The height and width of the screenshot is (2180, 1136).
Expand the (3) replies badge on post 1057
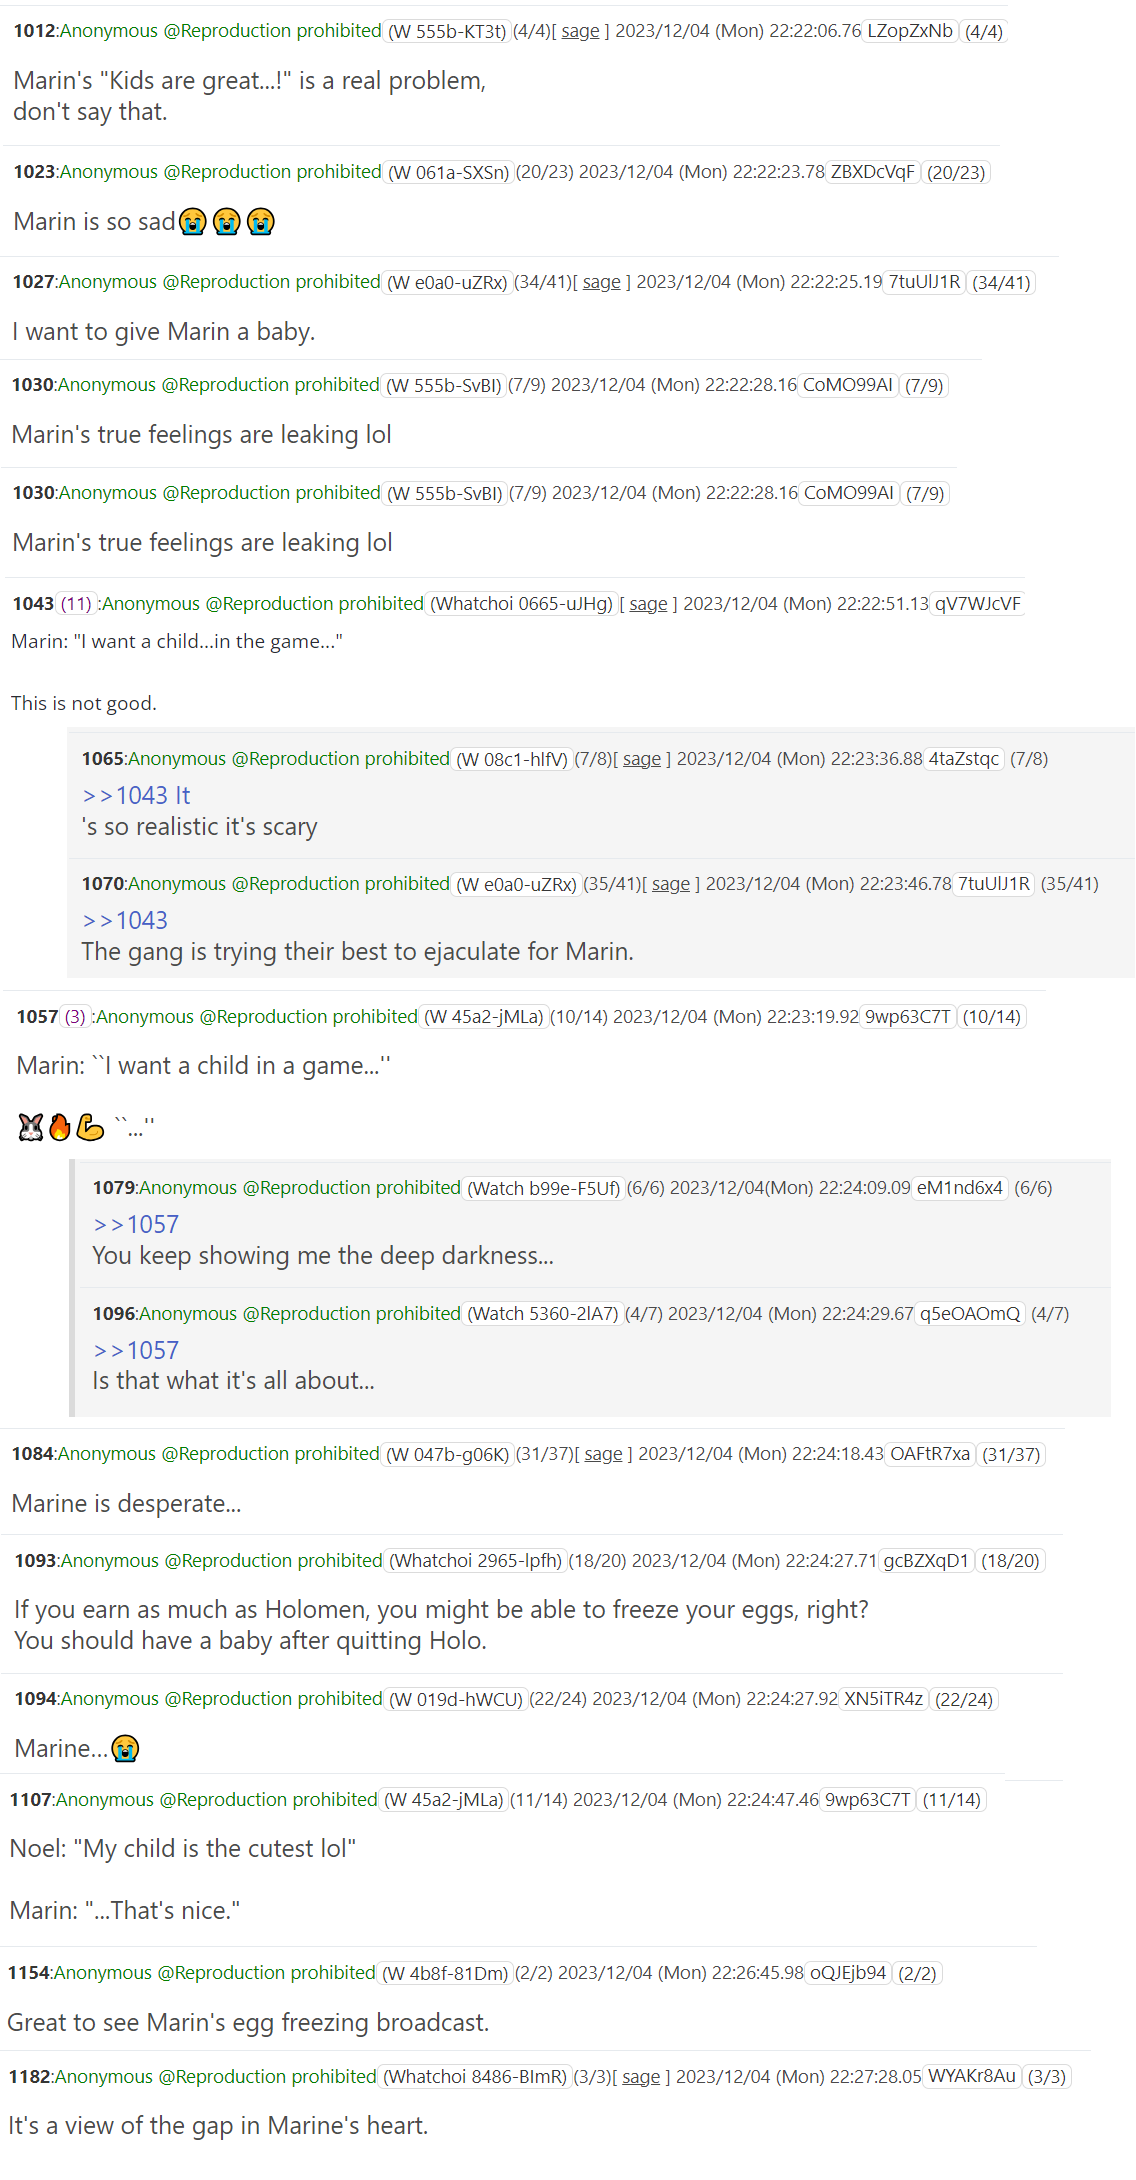pyautogui.click(x=75, y=1017)
